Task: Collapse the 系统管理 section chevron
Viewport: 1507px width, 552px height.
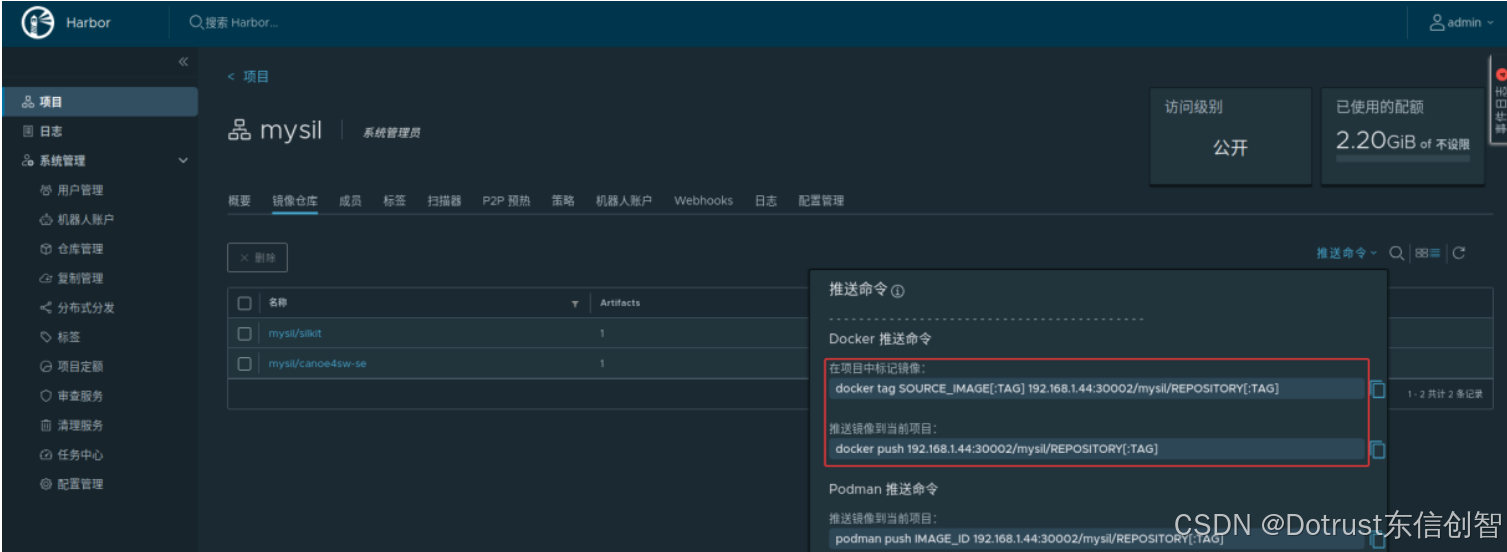Action: point(183,161)
